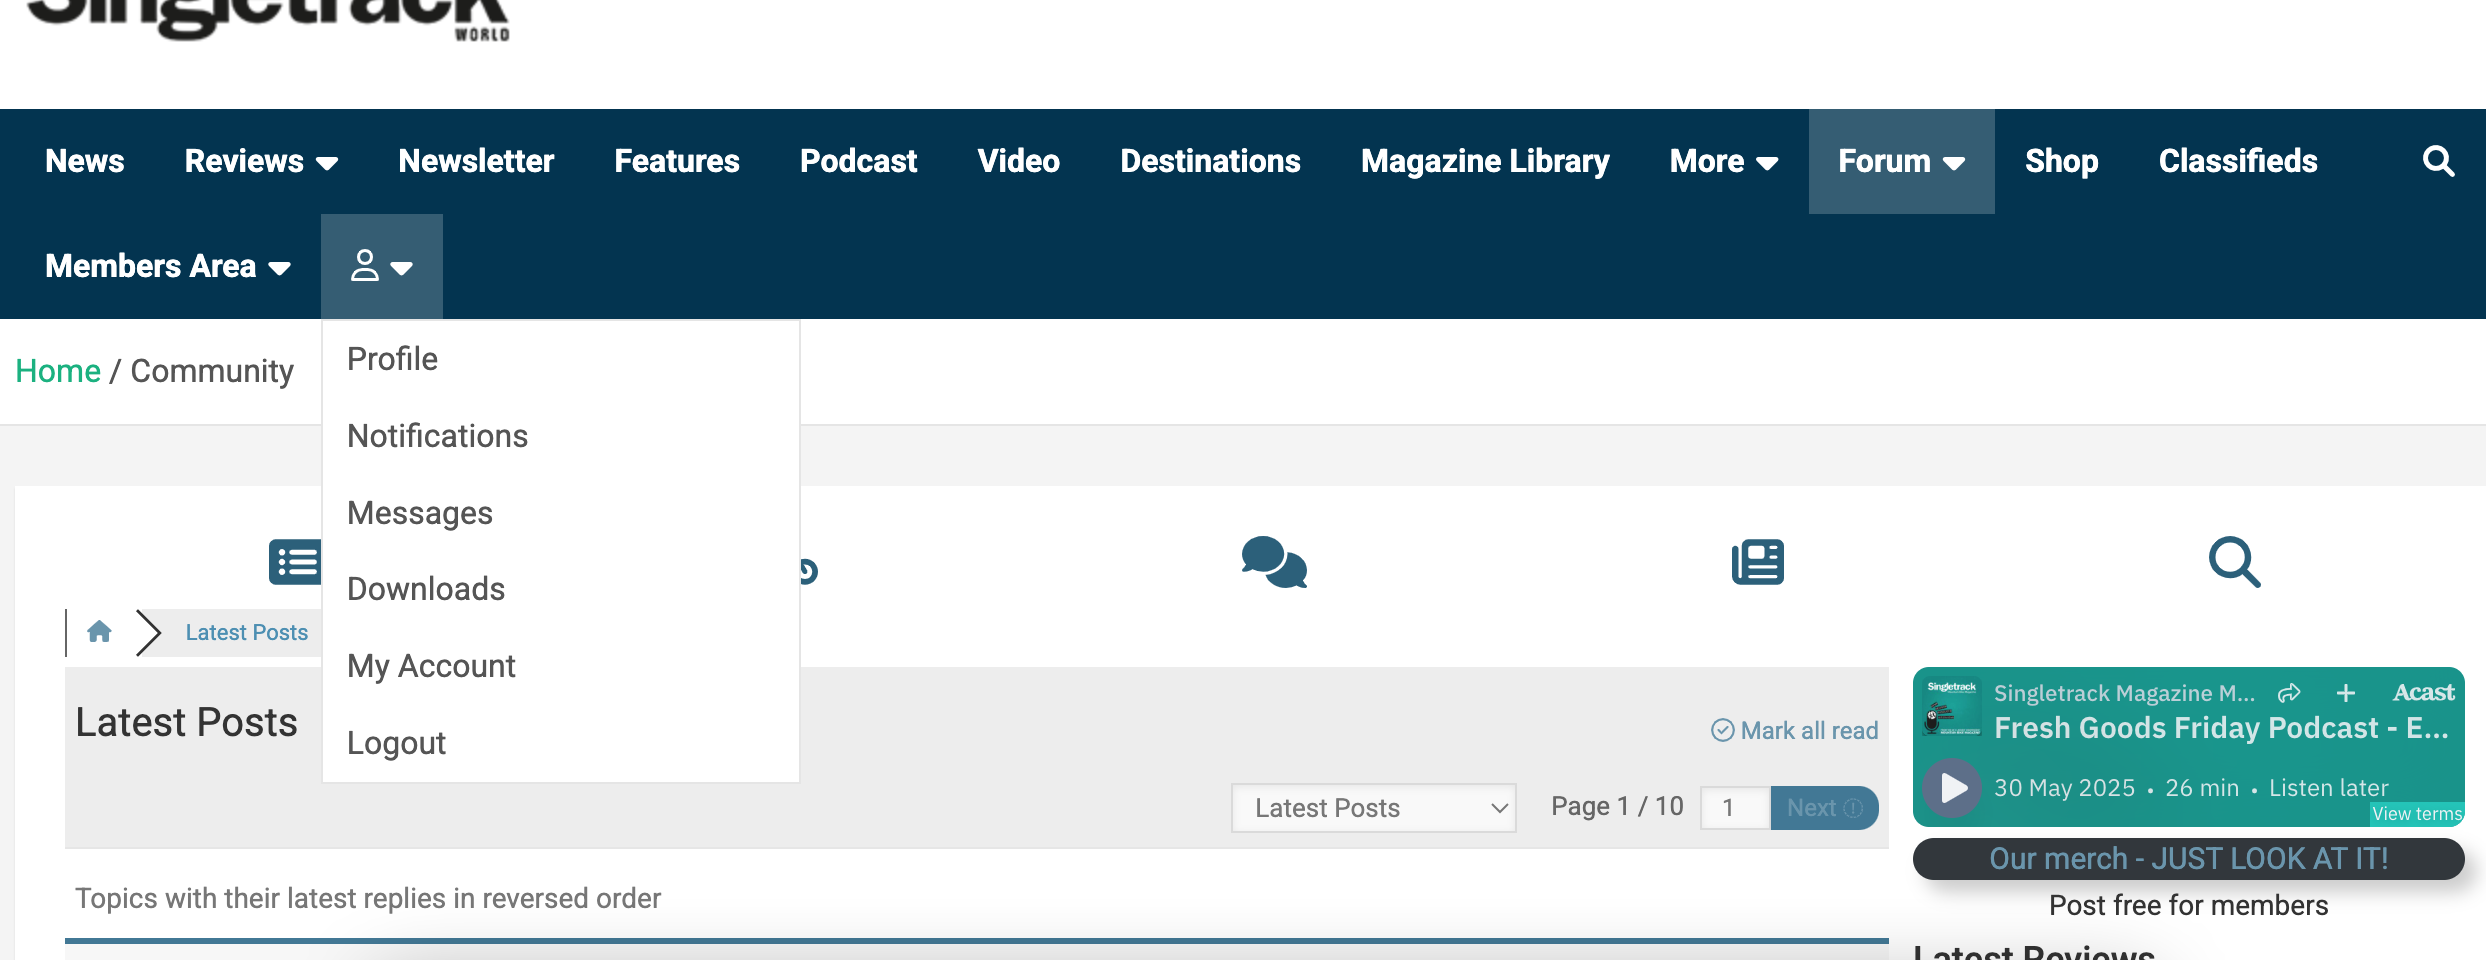This screenshot has height=960, width=2486.
Task: Click the Our merch banner button
Action: tap(2188, 859)
